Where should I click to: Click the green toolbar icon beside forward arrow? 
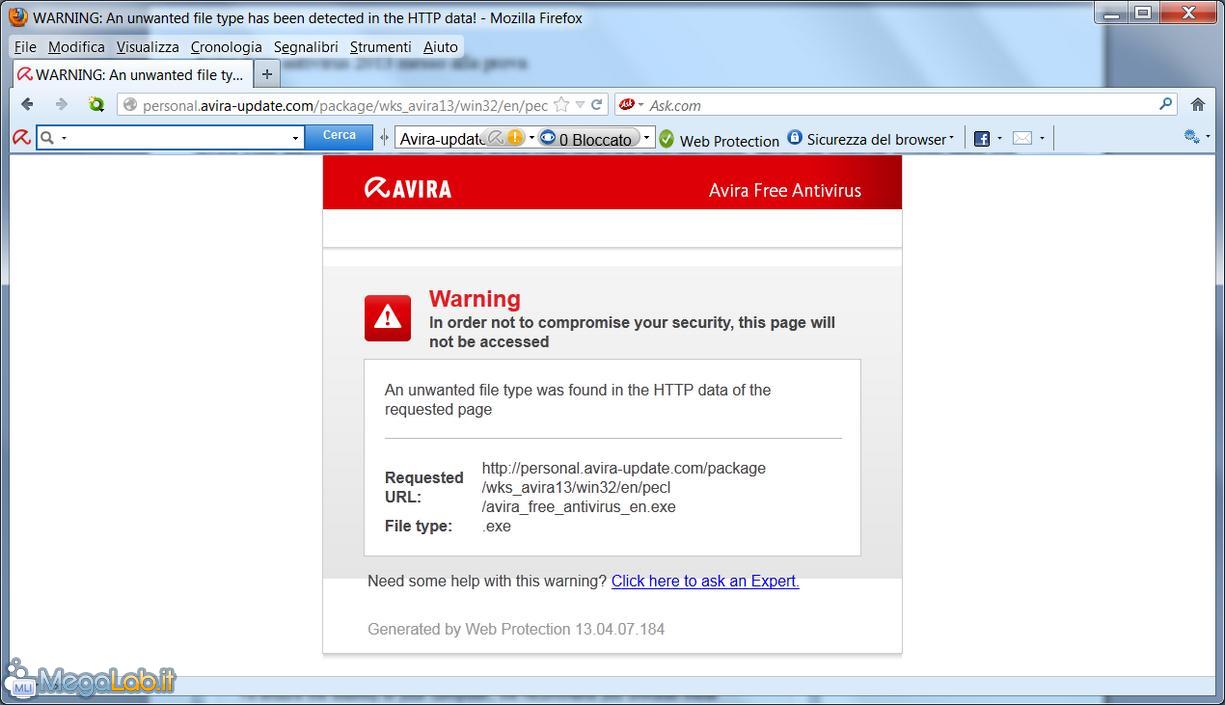click(x=96, y=104)
